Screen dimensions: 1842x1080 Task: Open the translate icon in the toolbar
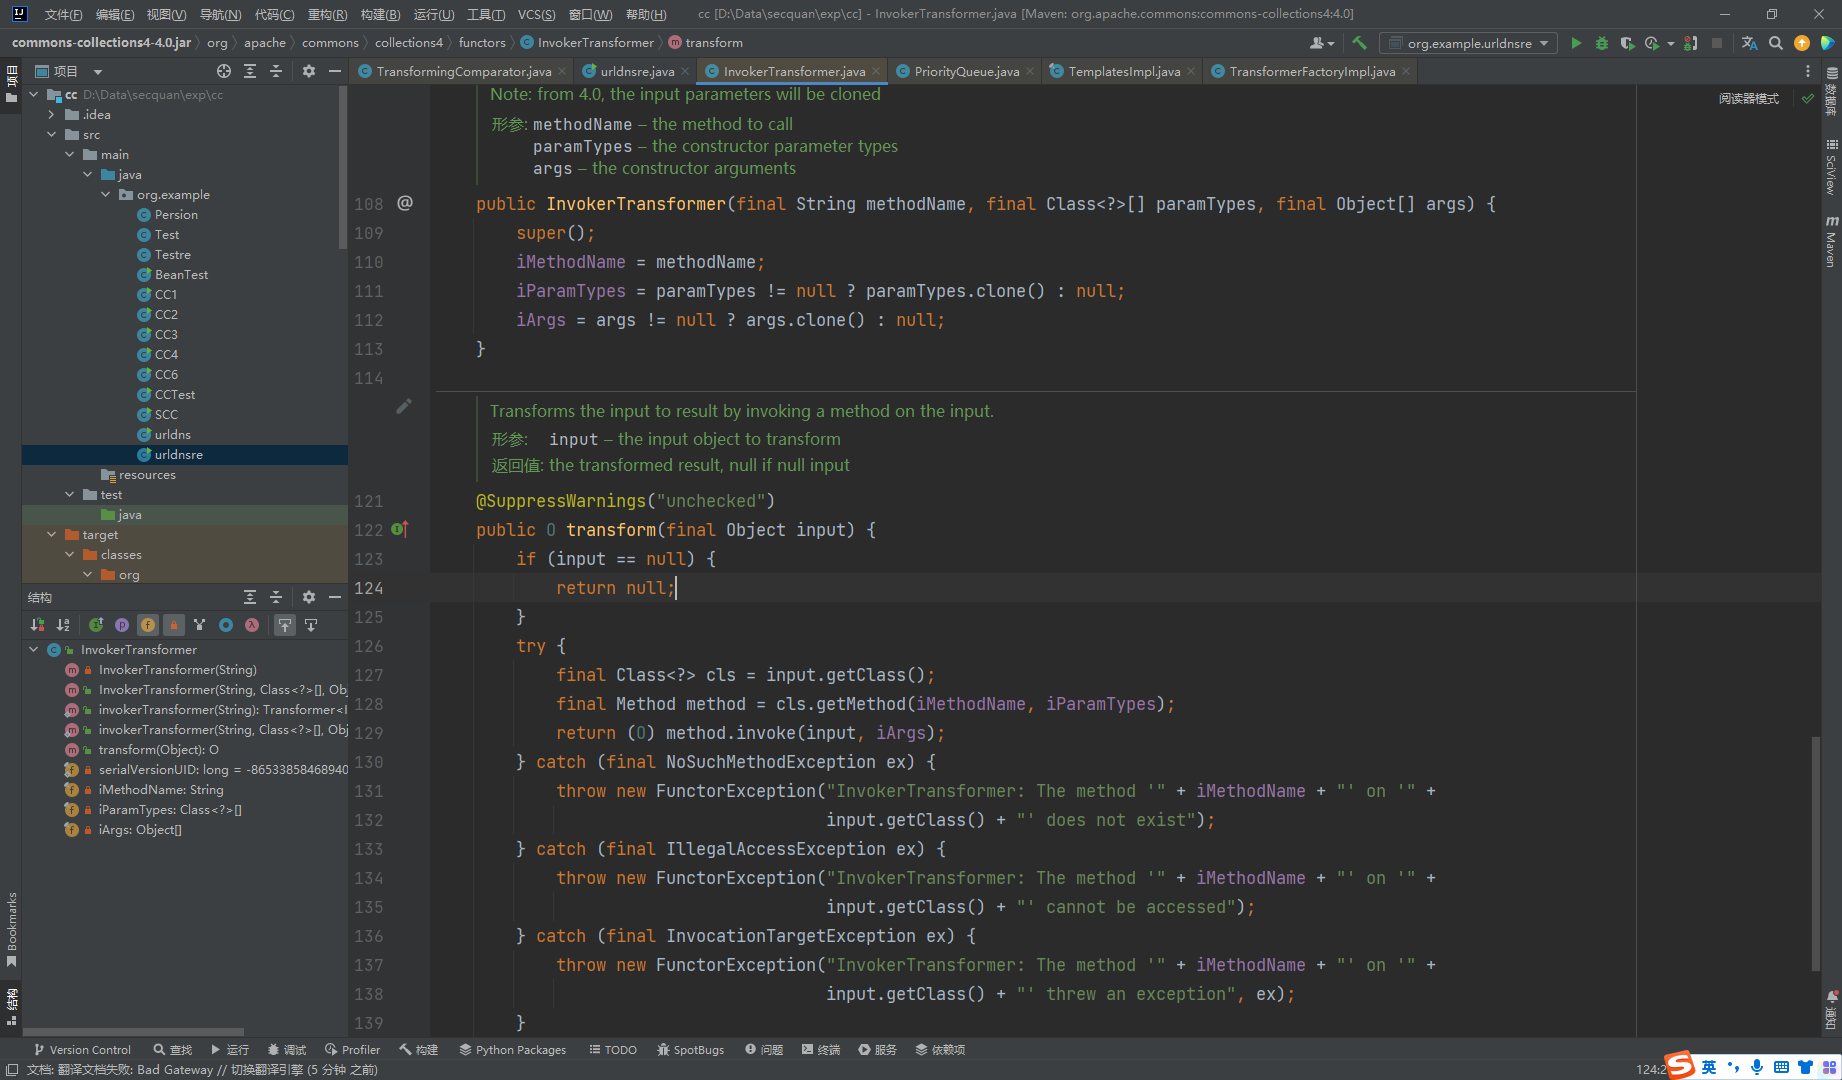tap(1749, 43)
